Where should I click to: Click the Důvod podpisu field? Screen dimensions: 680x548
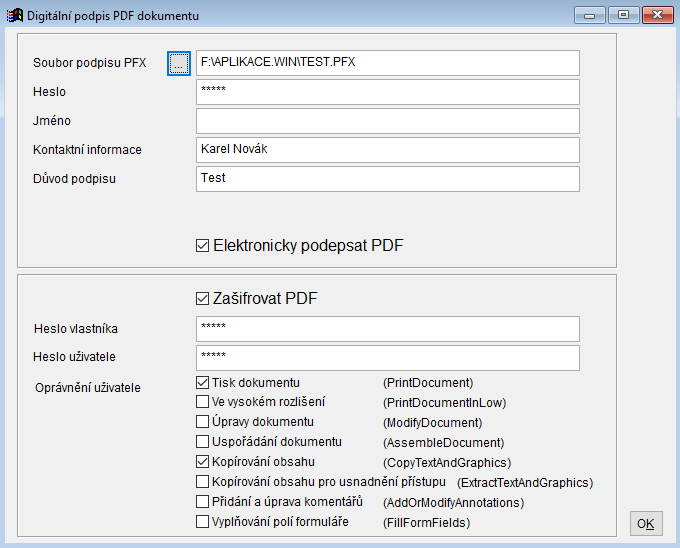(x=388, y=179)
